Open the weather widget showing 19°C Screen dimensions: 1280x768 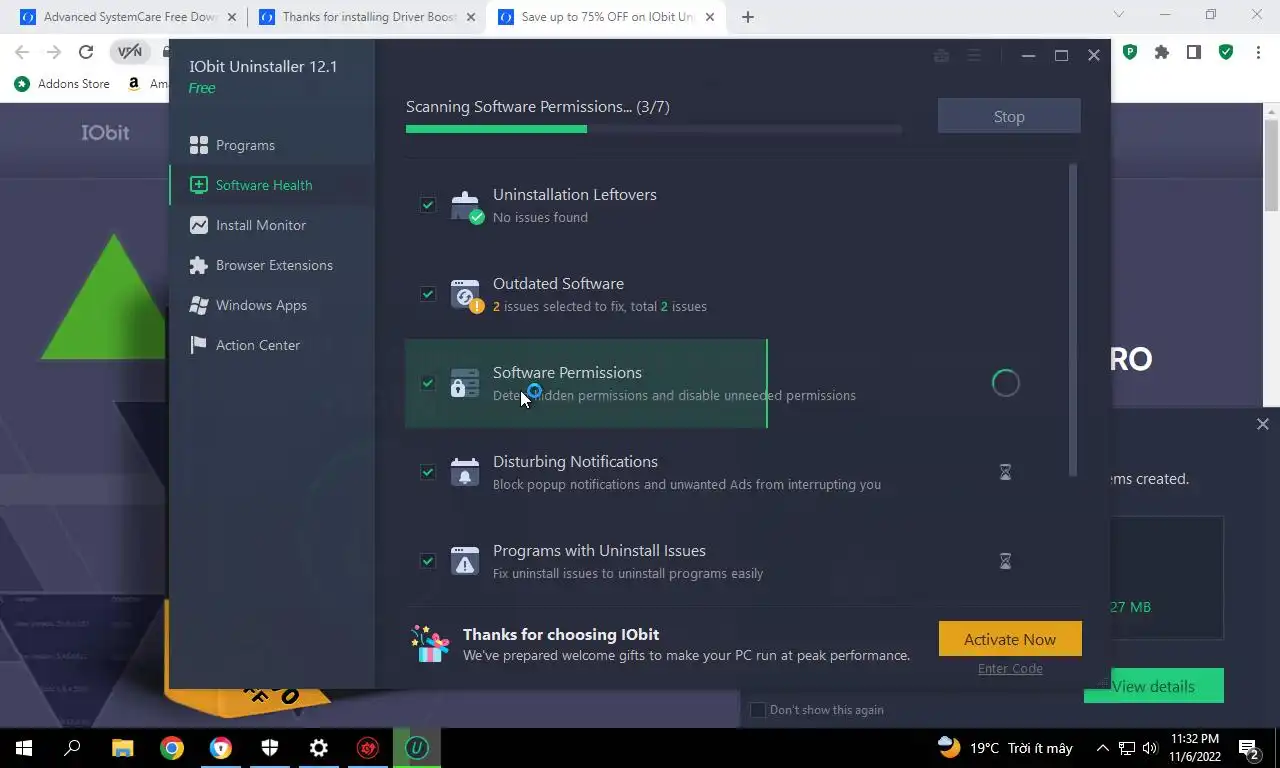pos(1005,748)
